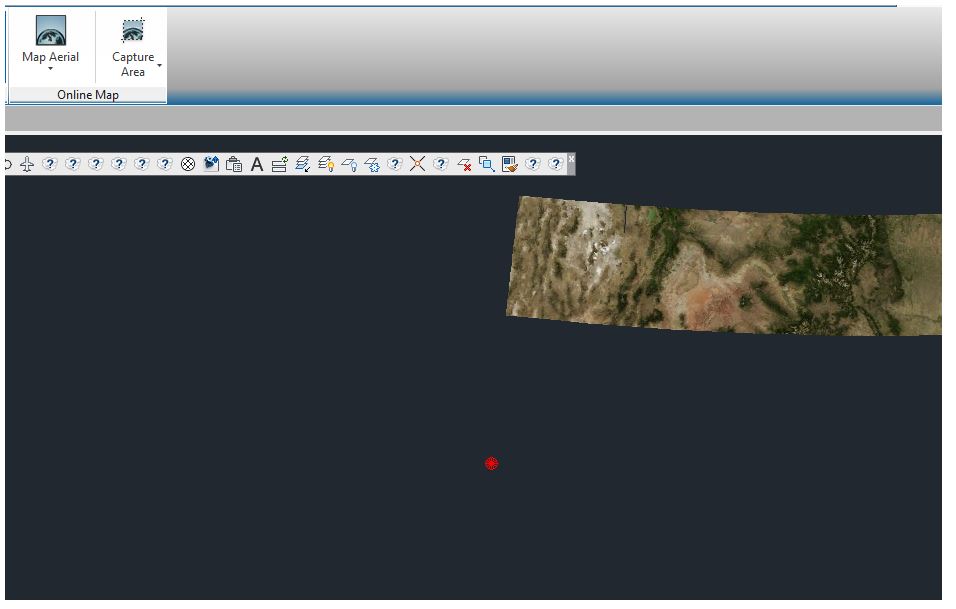Click the add new layer icon with green plus
This screenshot has height=609, width=956.
click(x=278, y=164)
